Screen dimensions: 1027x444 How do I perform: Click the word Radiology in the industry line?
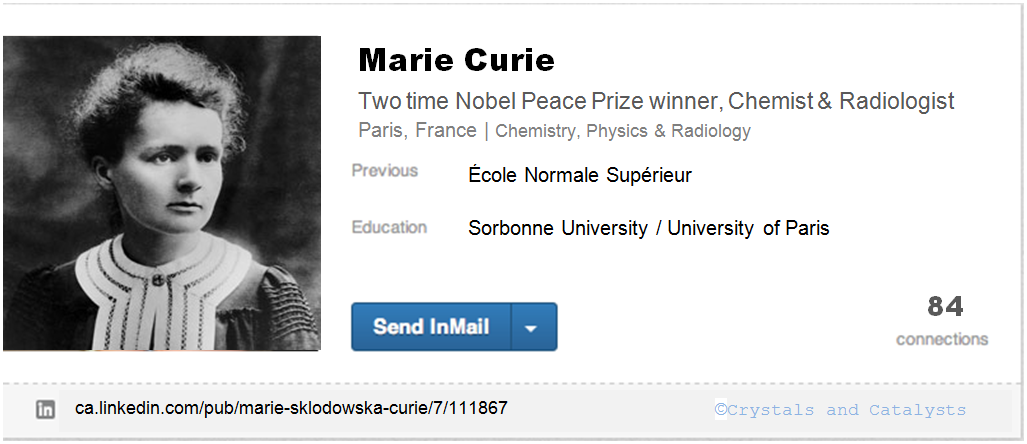pos(711,131)
